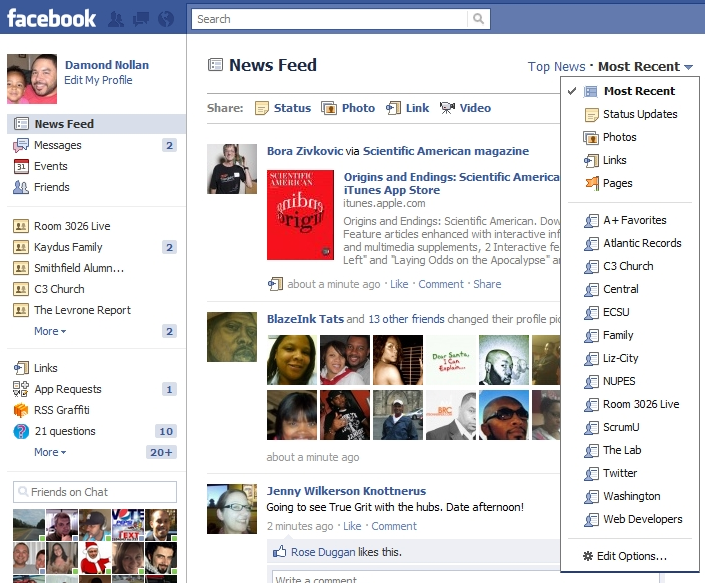Click the Links sidebar icon
Image resolution: width=705 pixels, height=583 pixels.
(x=21, y=368)
